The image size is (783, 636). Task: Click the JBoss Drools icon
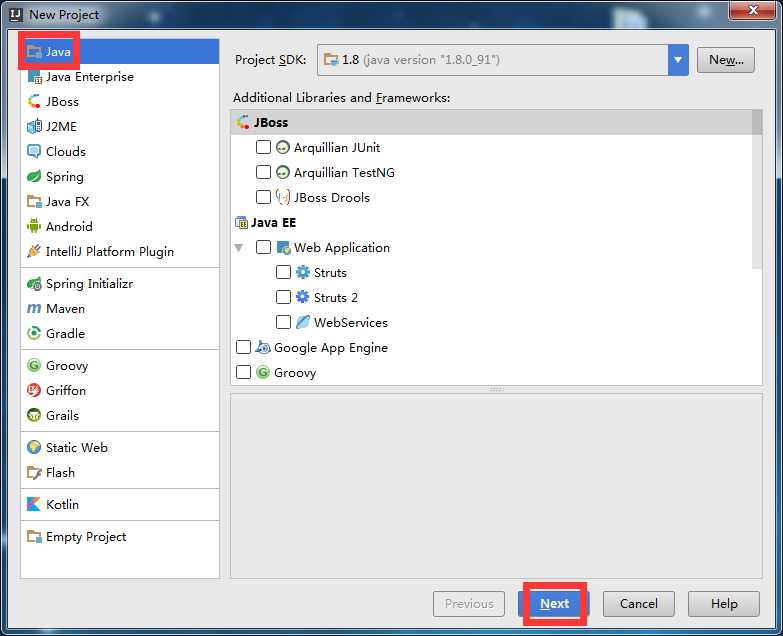tap(283, 198)
